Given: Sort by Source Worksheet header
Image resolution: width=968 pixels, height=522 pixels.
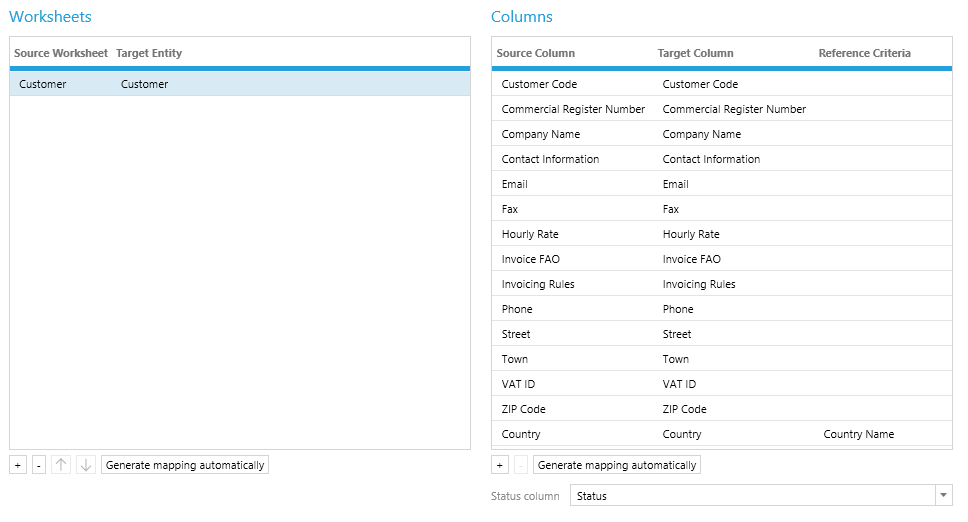Looking at the screenshot, I should 61,53.
